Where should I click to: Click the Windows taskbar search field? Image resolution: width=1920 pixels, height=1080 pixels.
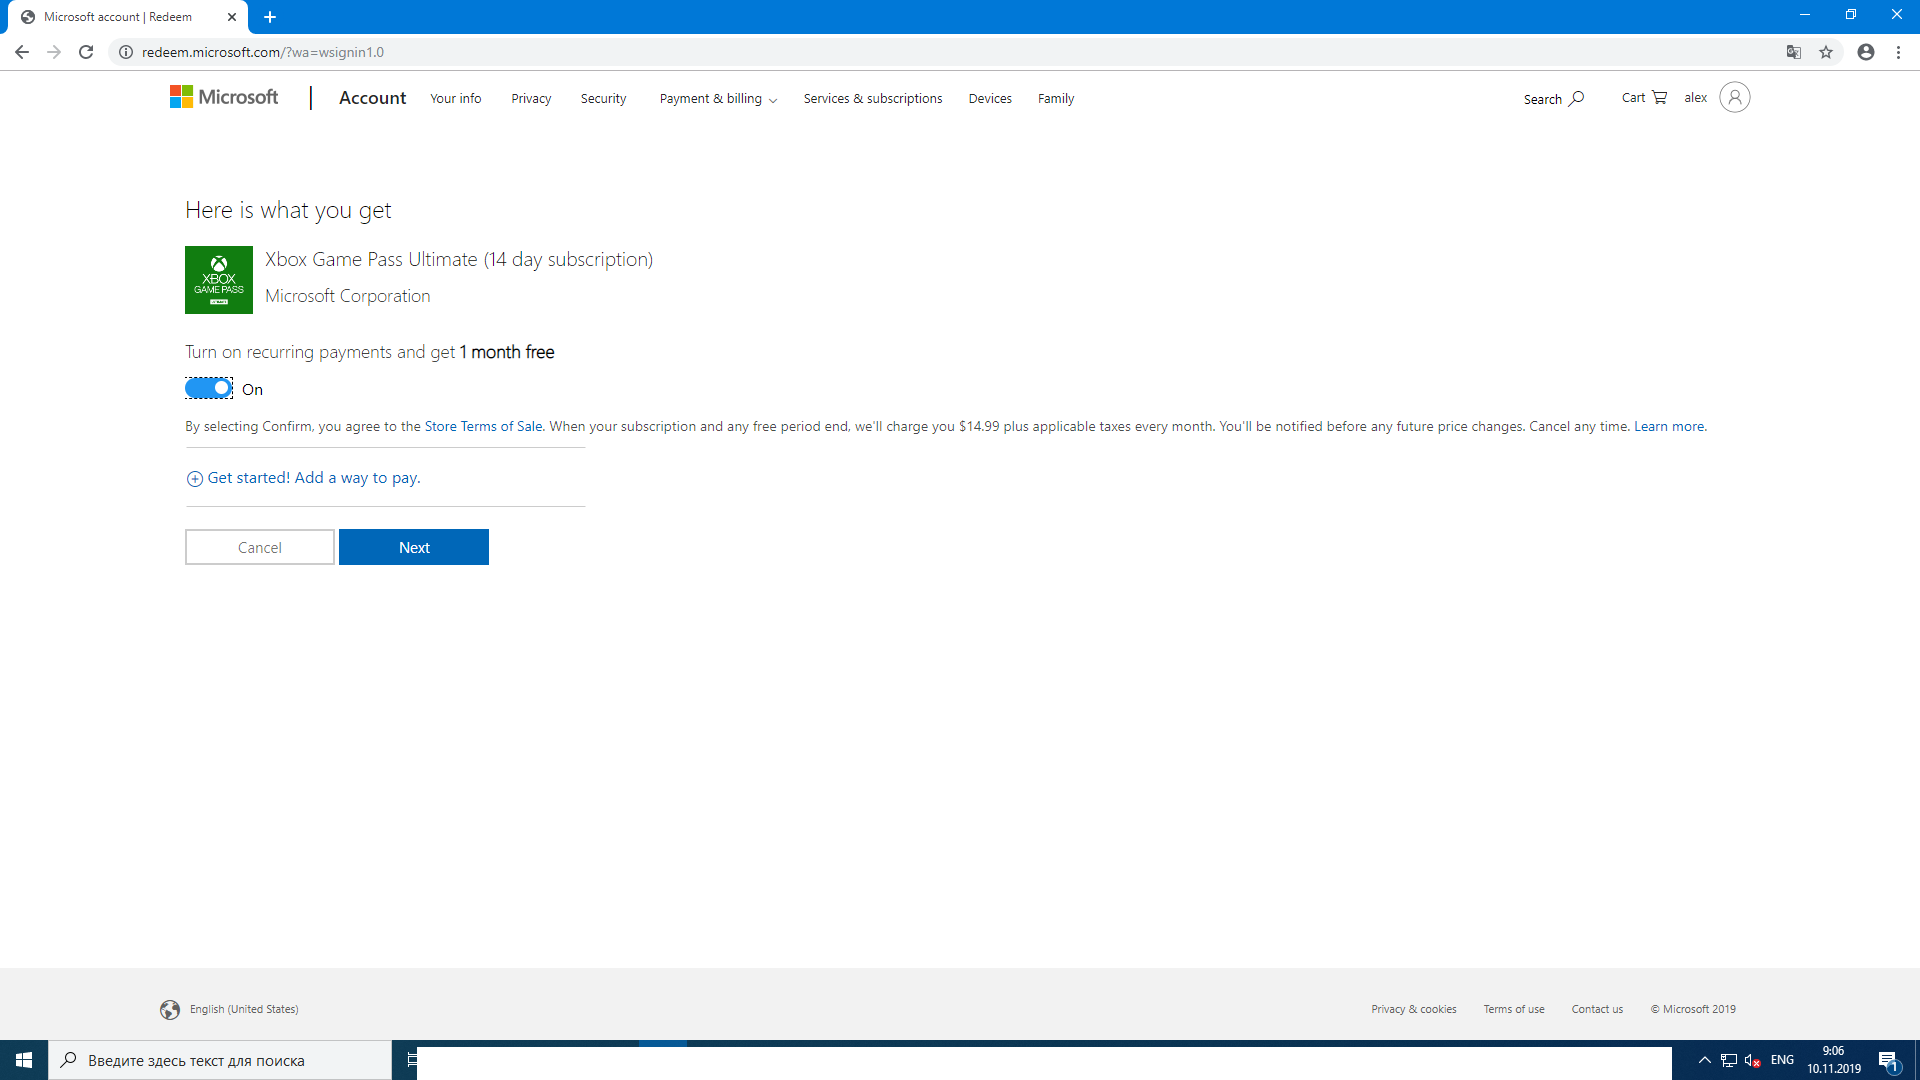[220, 1060]
